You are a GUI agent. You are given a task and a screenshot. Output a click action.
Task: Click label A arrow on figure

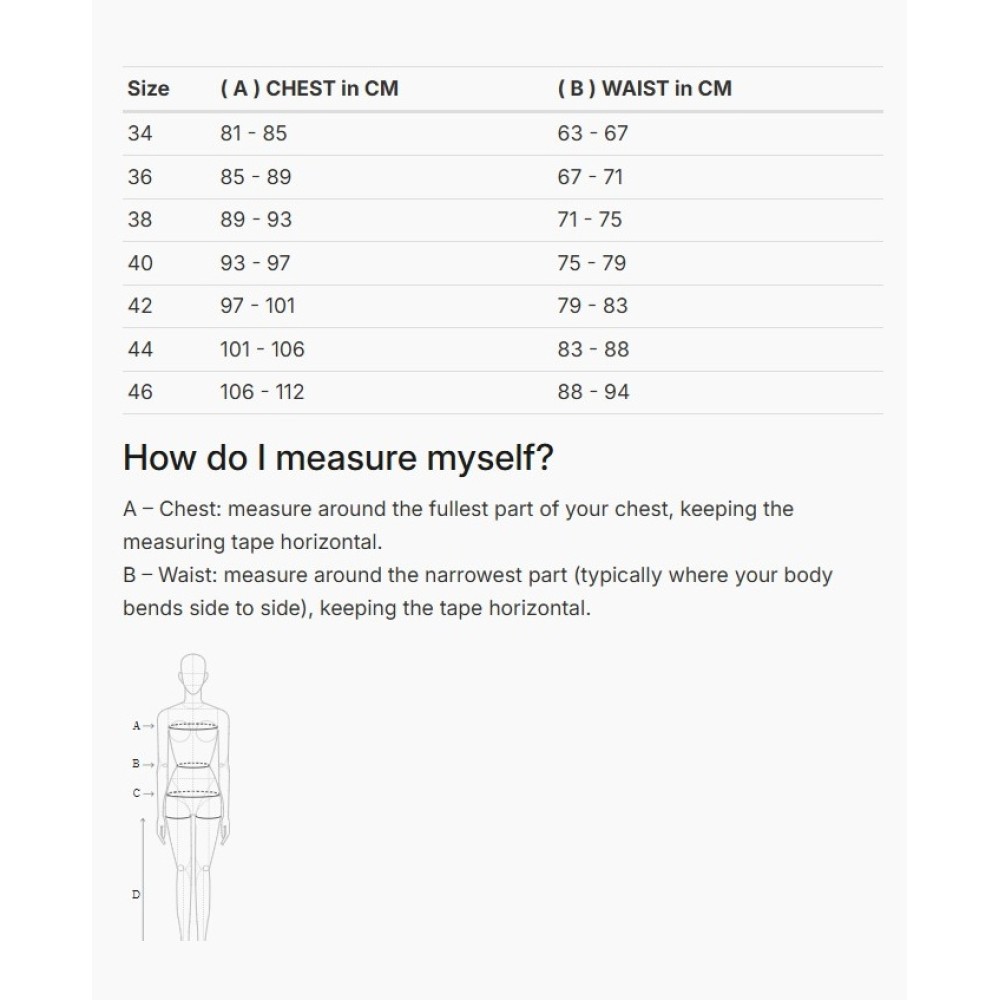[x=143, y=726]
